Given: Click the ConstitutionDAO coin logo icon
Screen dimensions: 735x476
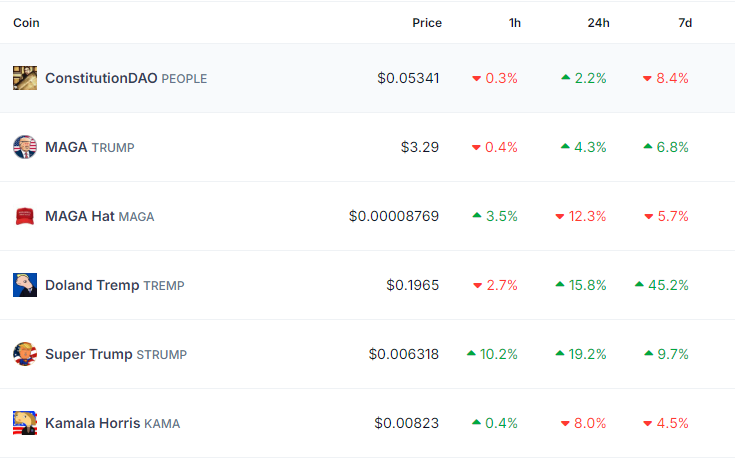Looking at the screenshot, I should coord(25,78).
